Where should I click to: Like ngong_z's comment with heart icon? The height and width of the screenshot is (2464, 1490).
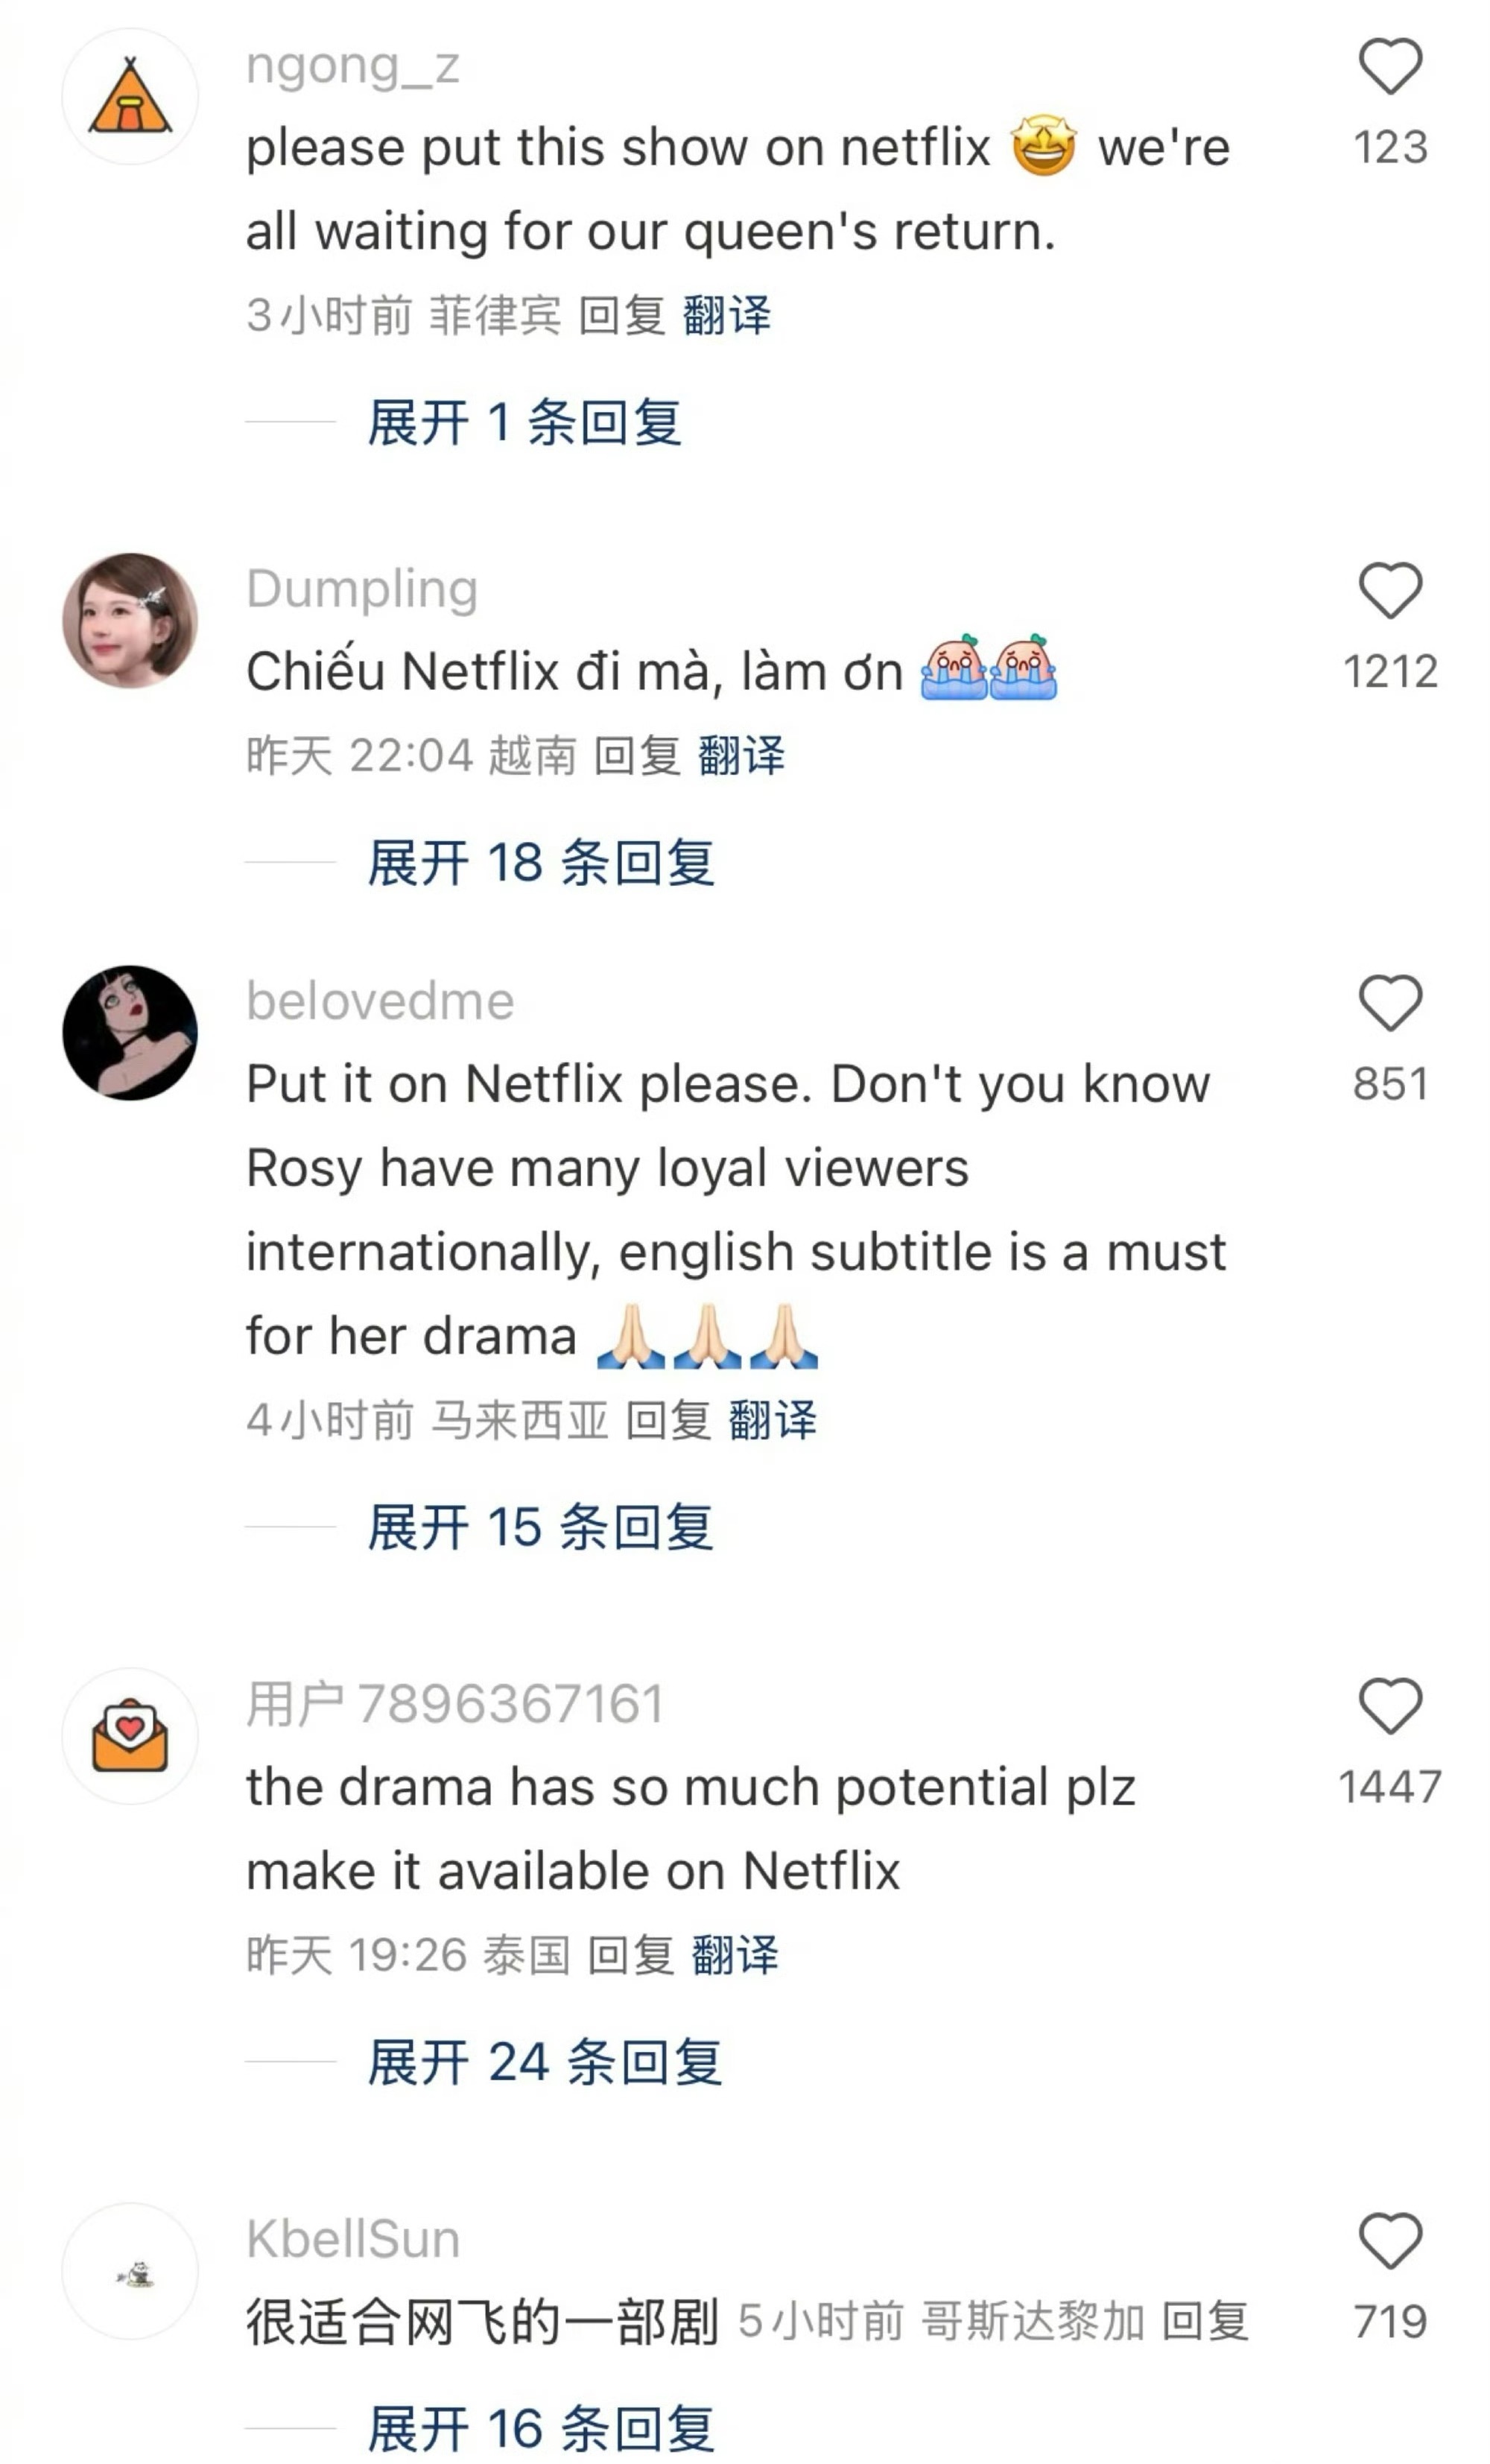1390,66
